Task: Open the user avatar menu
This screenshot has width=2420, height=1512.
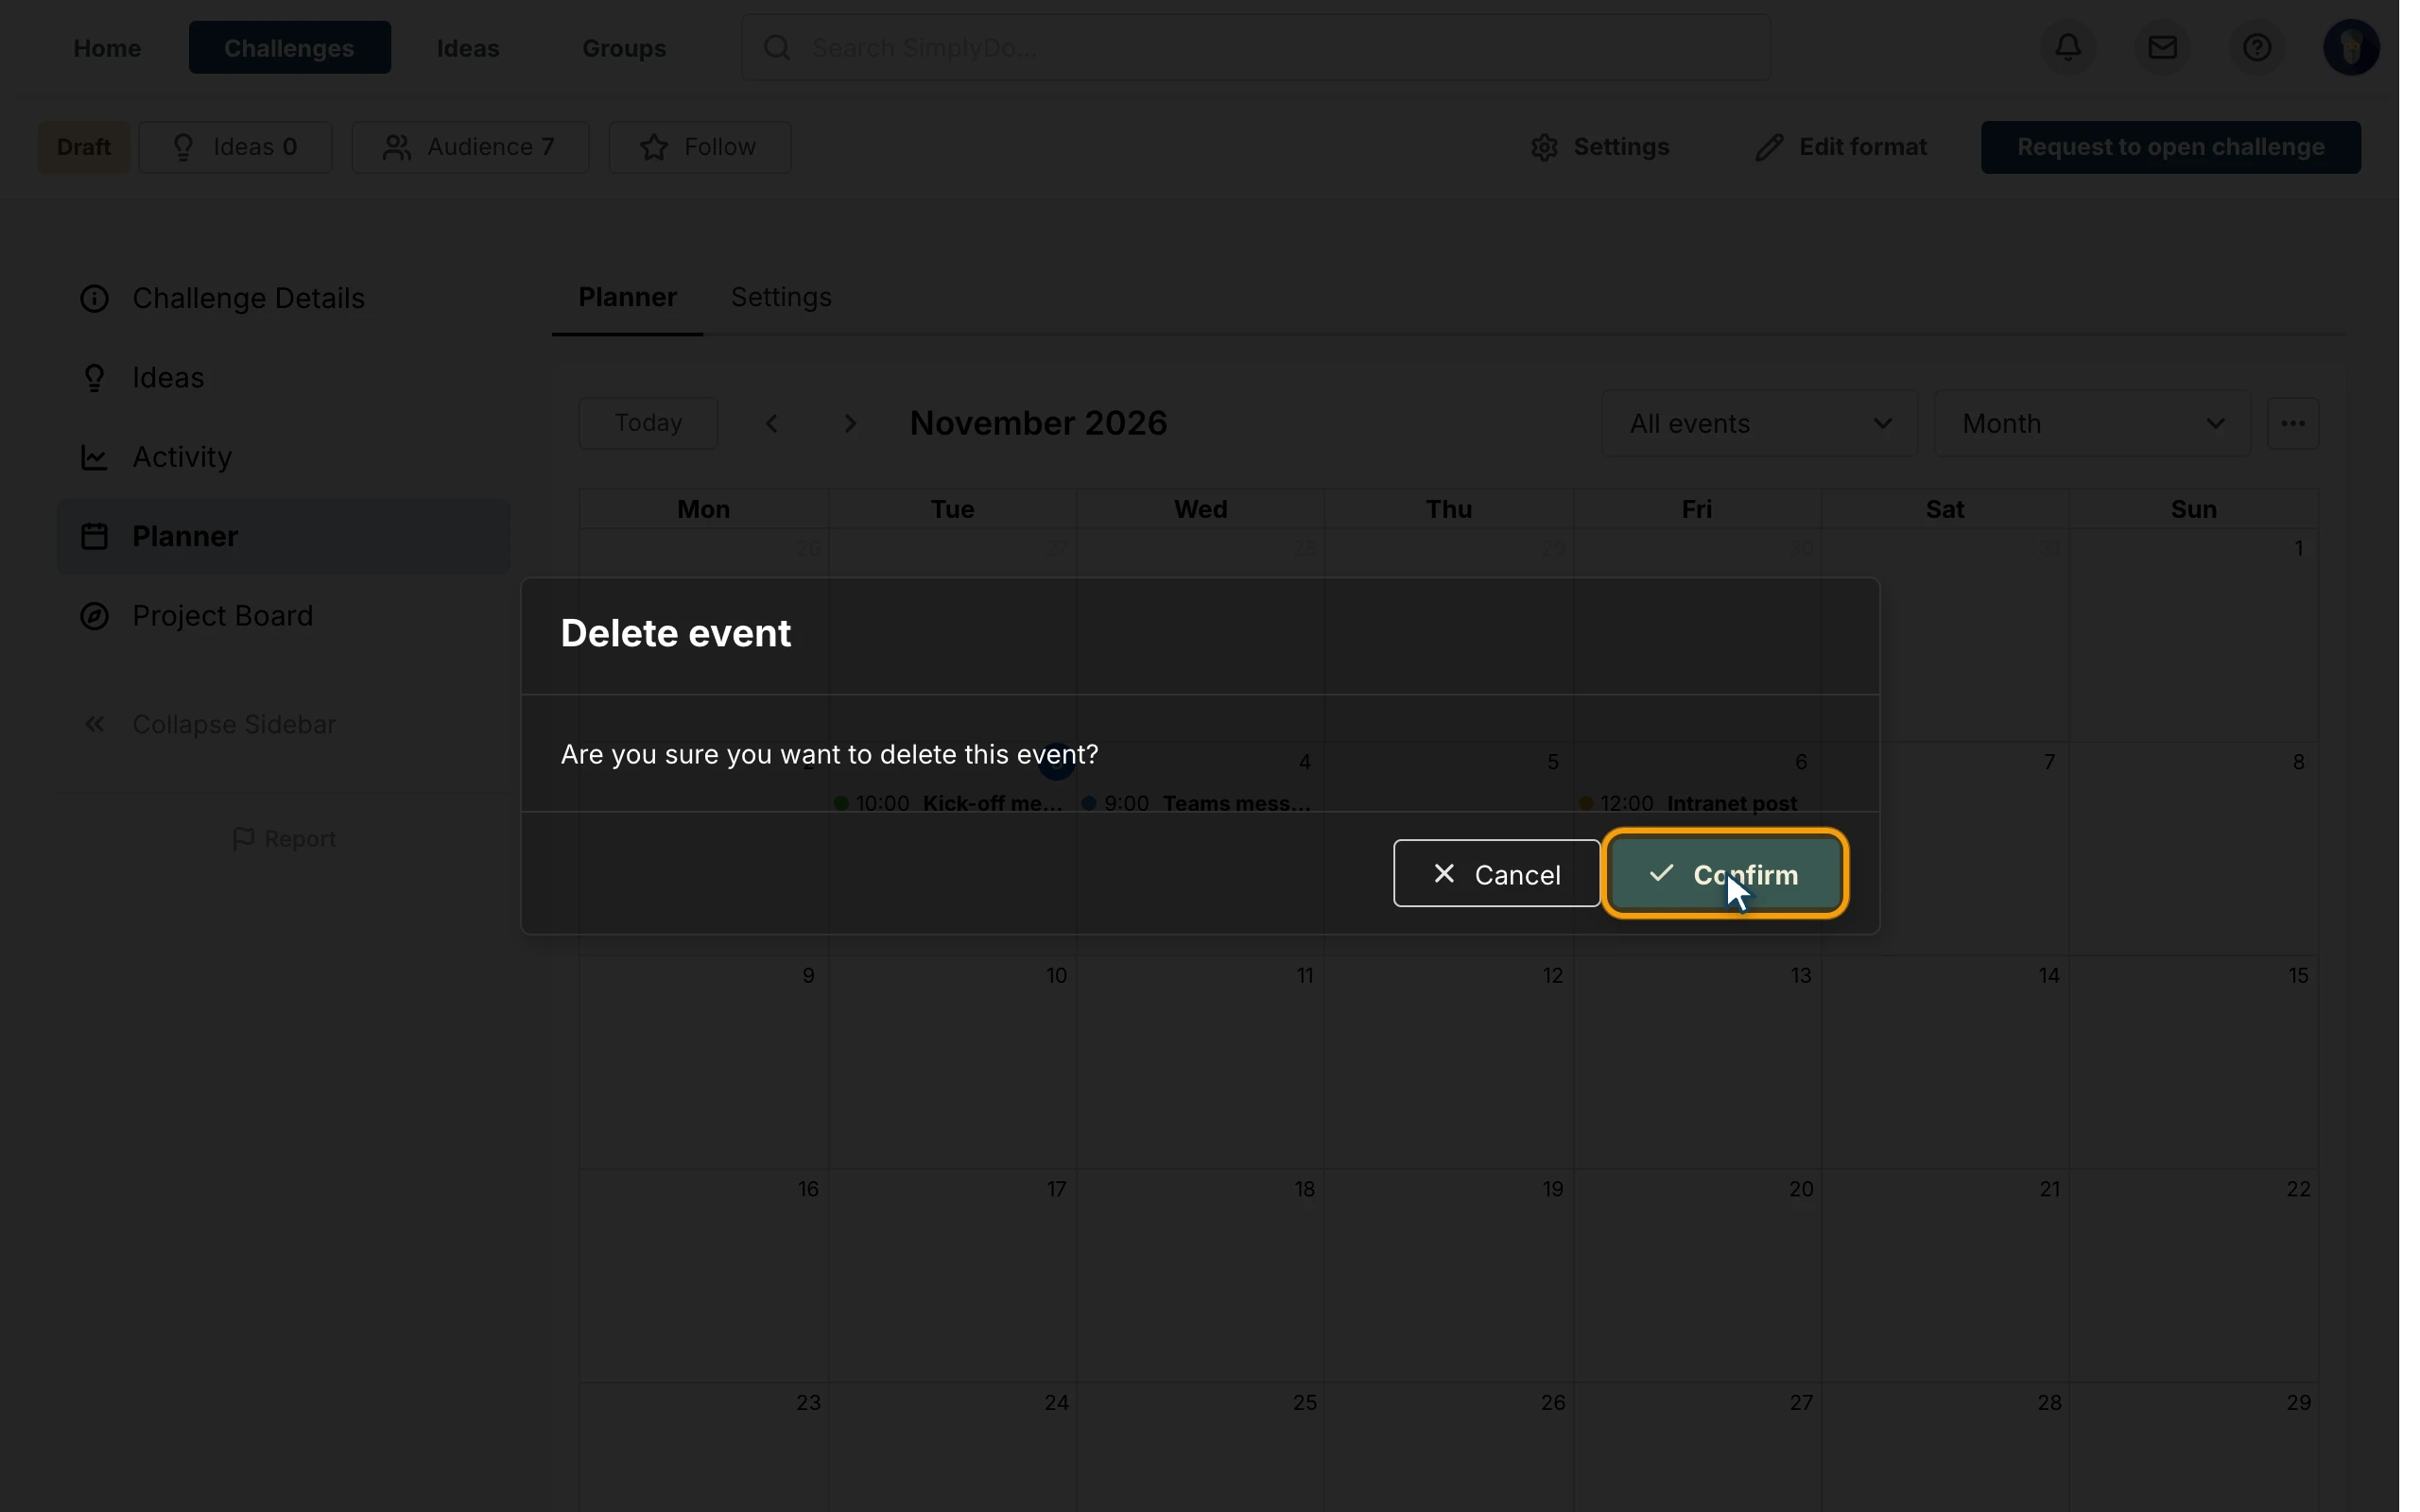Action: [x=2351, y=47]
